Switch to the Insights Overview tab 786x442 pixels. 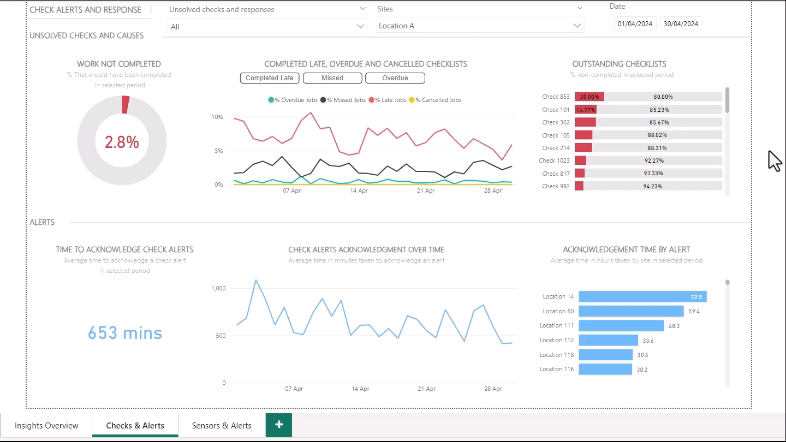click(46, 426)
